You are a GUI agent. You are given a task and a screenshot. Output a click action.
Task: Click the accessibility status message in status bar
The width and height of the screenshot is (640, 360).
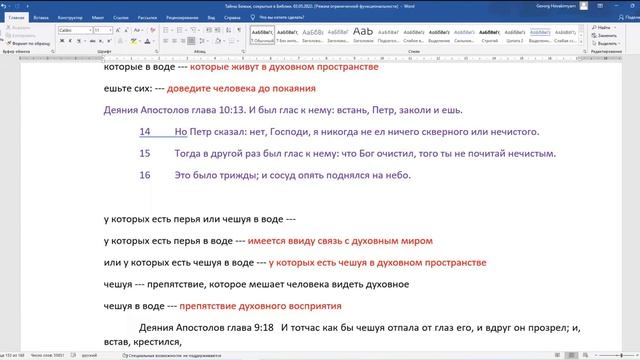click(171, 356)
